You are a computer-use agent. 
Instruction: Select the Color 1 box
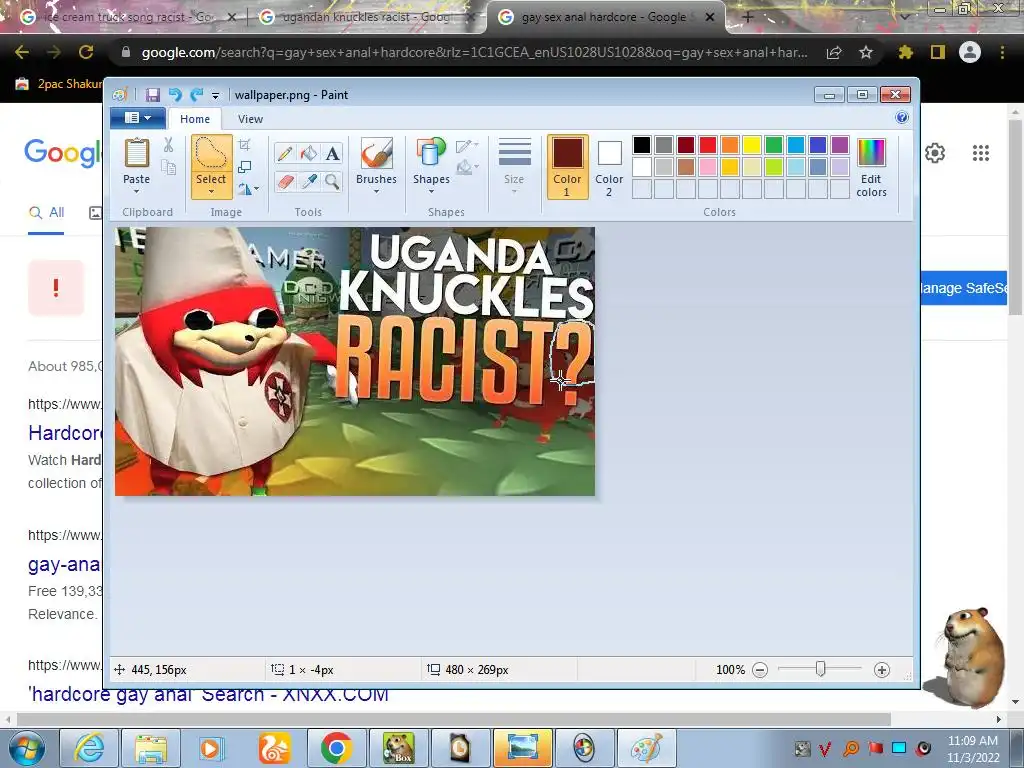coord(568,167)
